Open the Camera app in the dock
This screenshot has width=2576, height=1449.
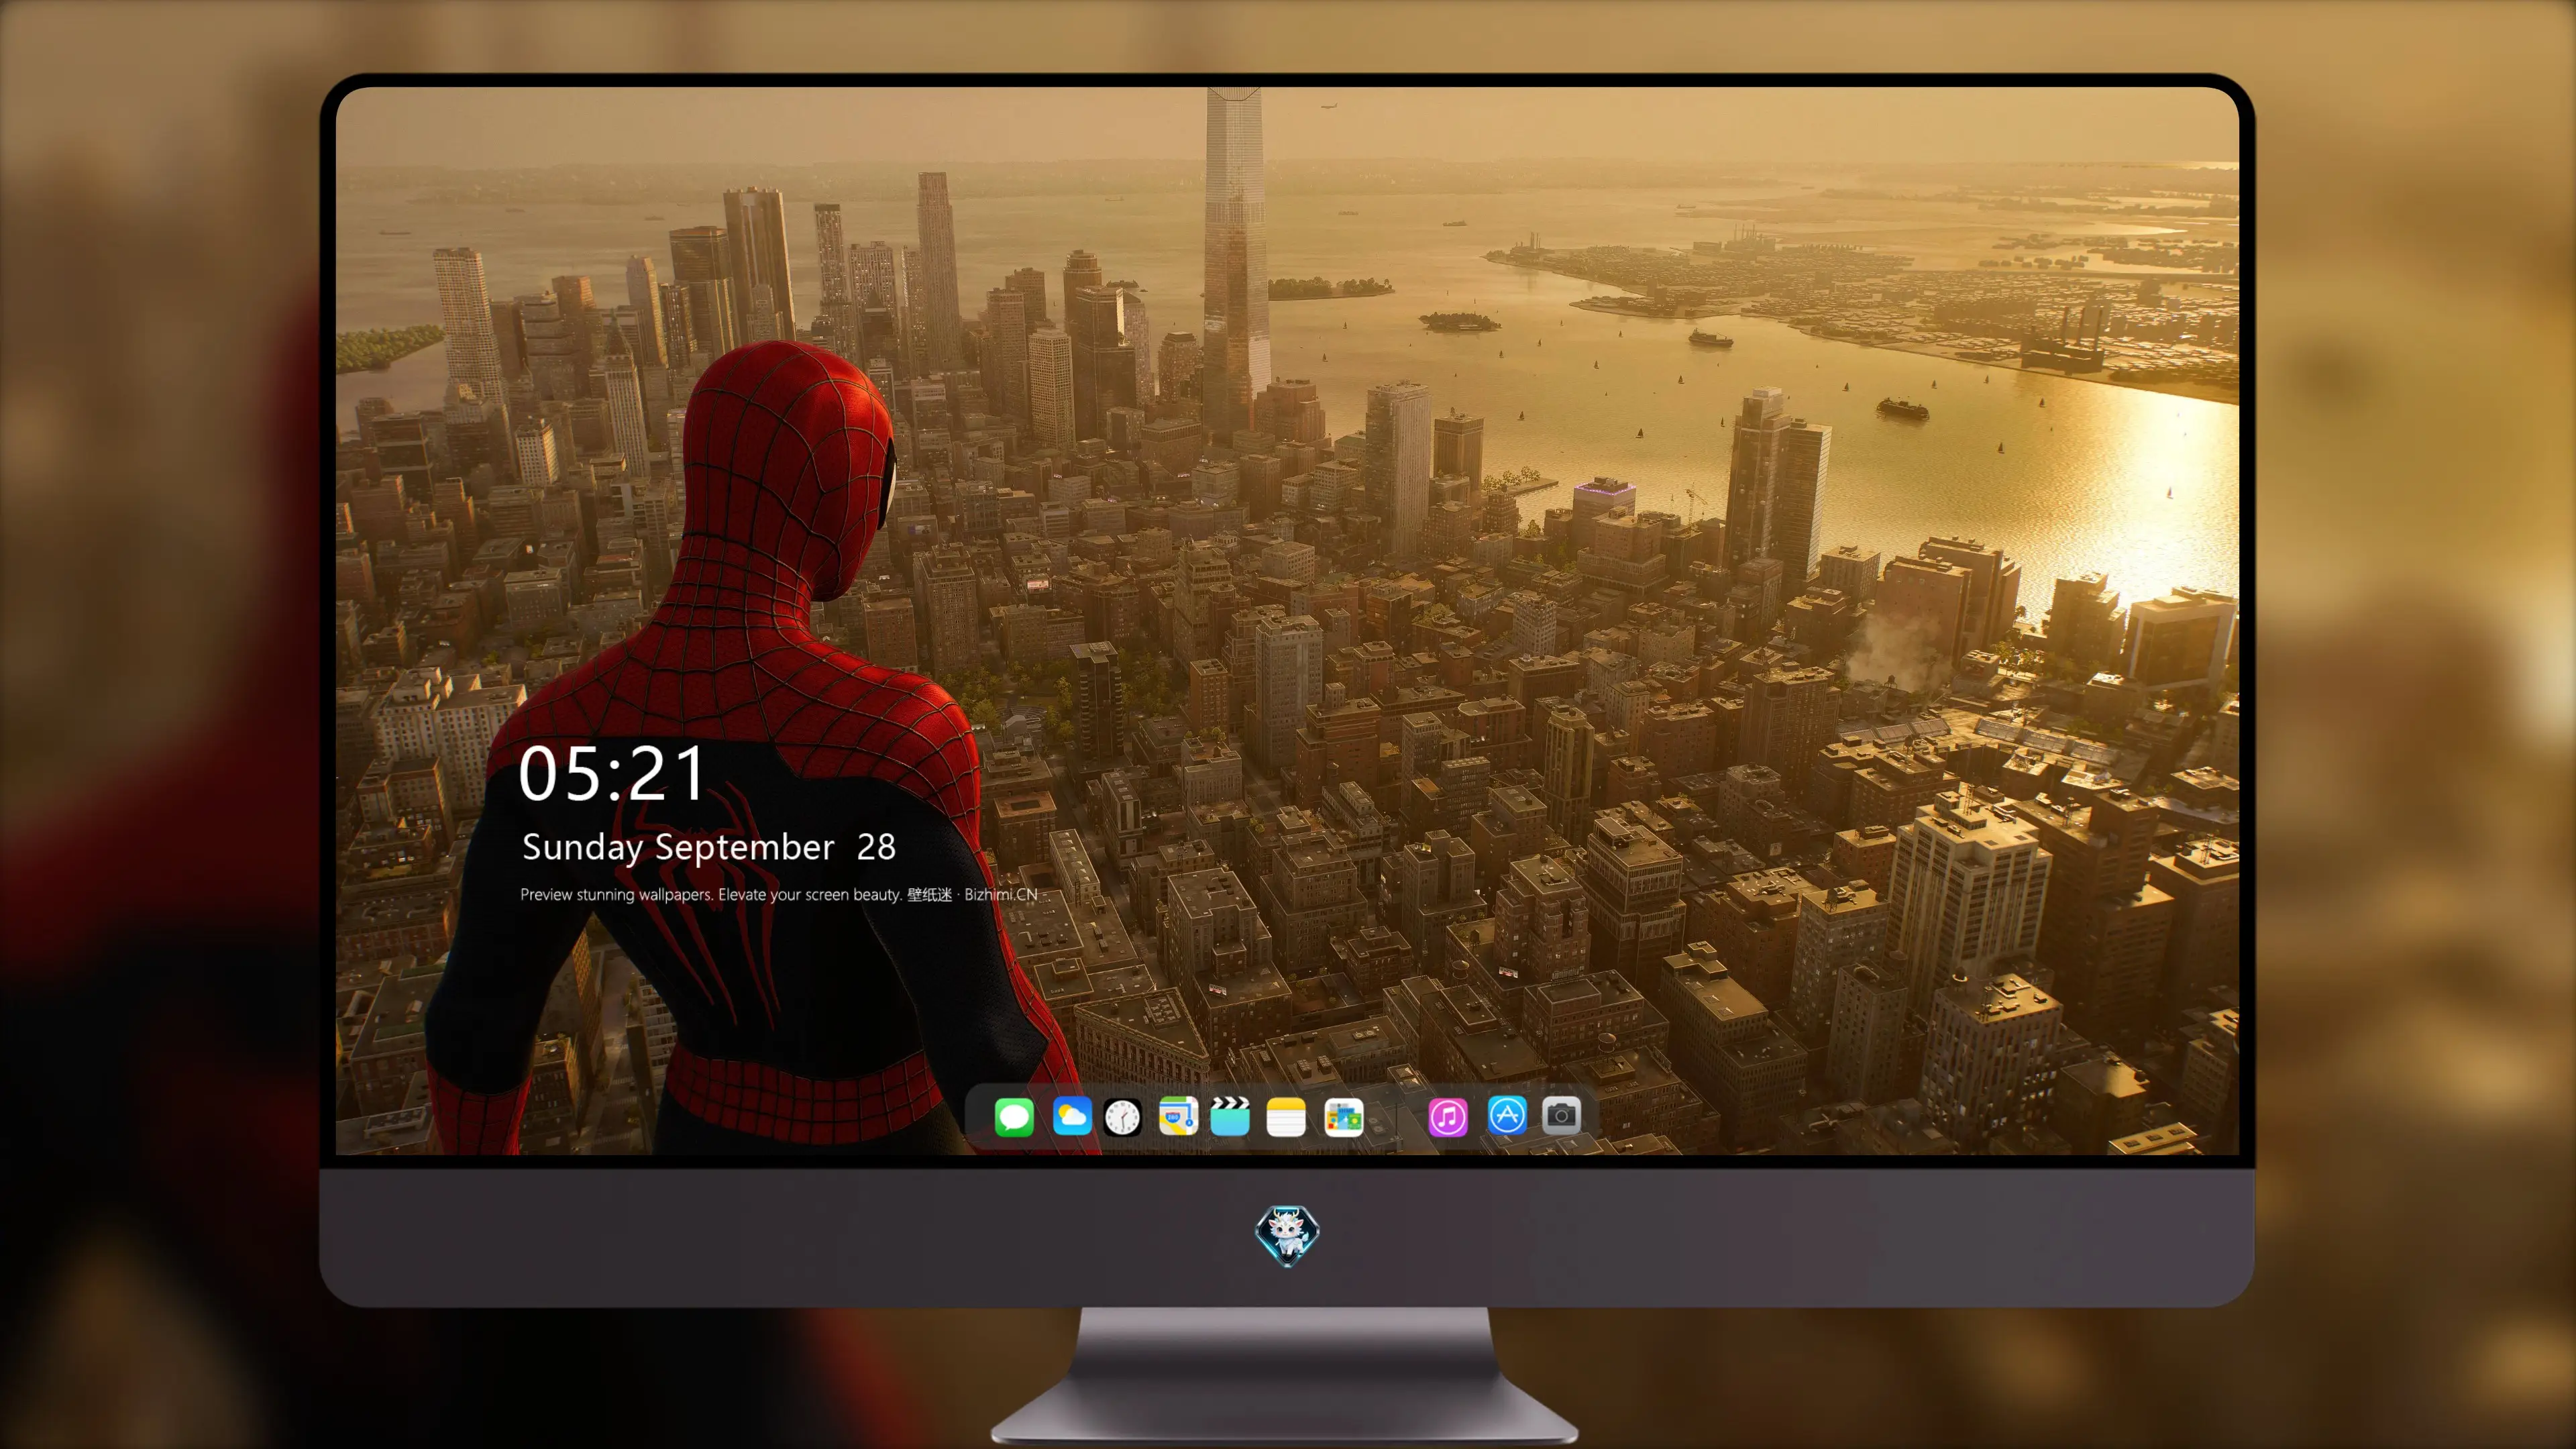(1561, 1116)
